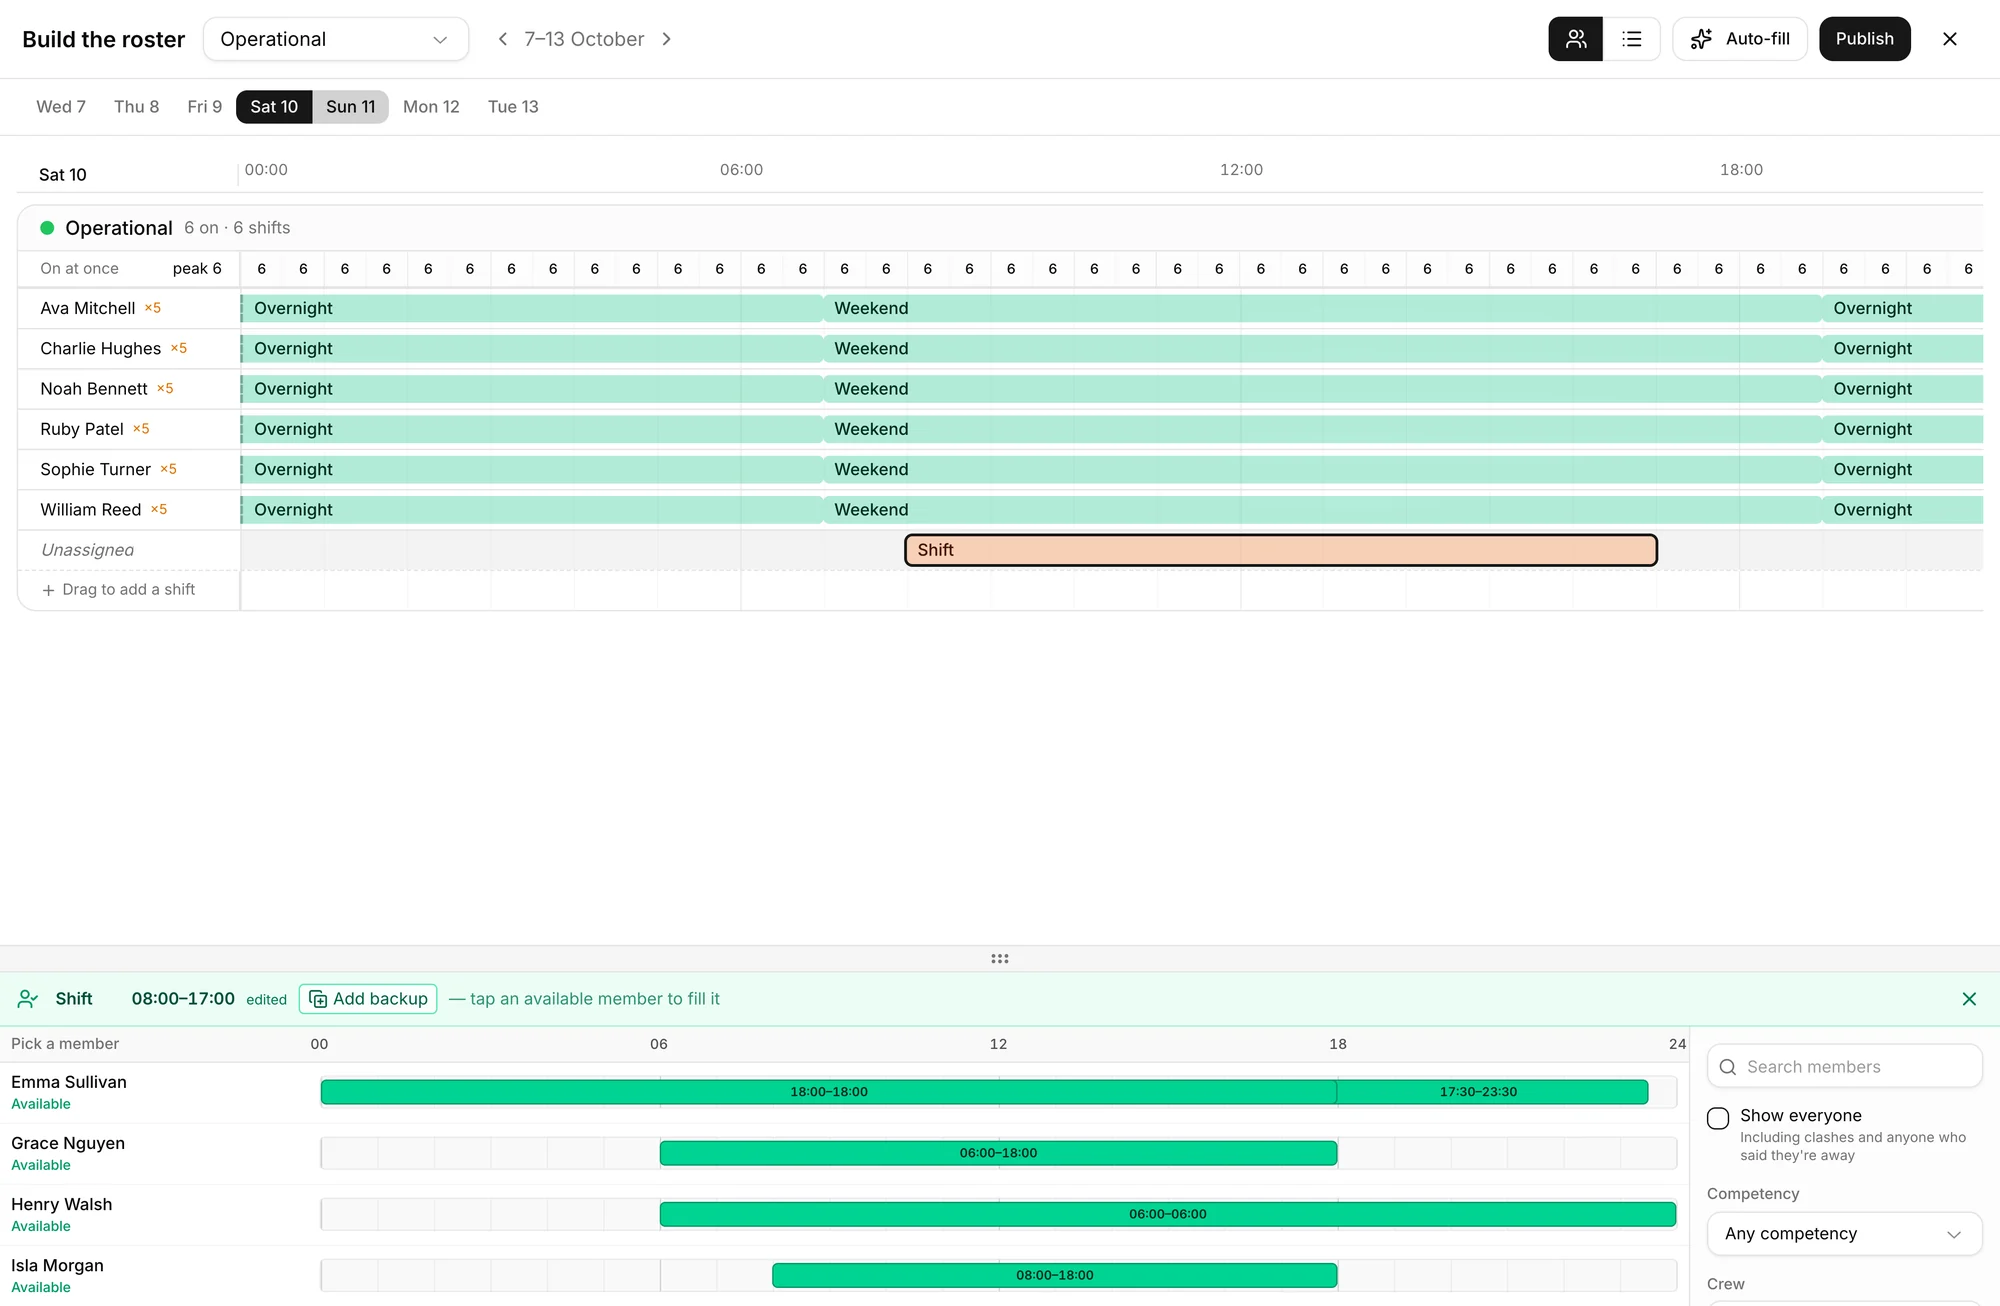Select the unassigned orange Shift bar
Image resolution: width=2000 pixels, height=1306 pixels.
1281,550
